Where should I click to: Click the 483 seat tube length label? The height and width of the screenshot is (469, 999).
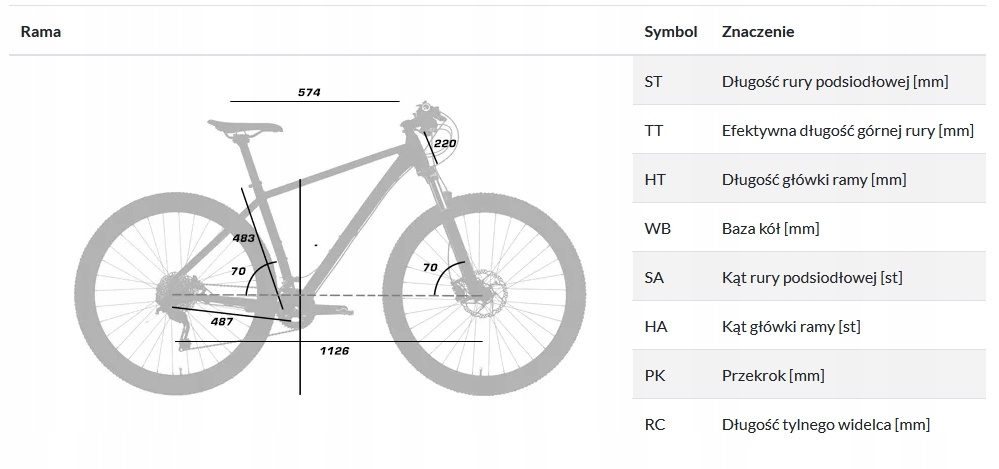pyautogui.click(x=243, y=238)
